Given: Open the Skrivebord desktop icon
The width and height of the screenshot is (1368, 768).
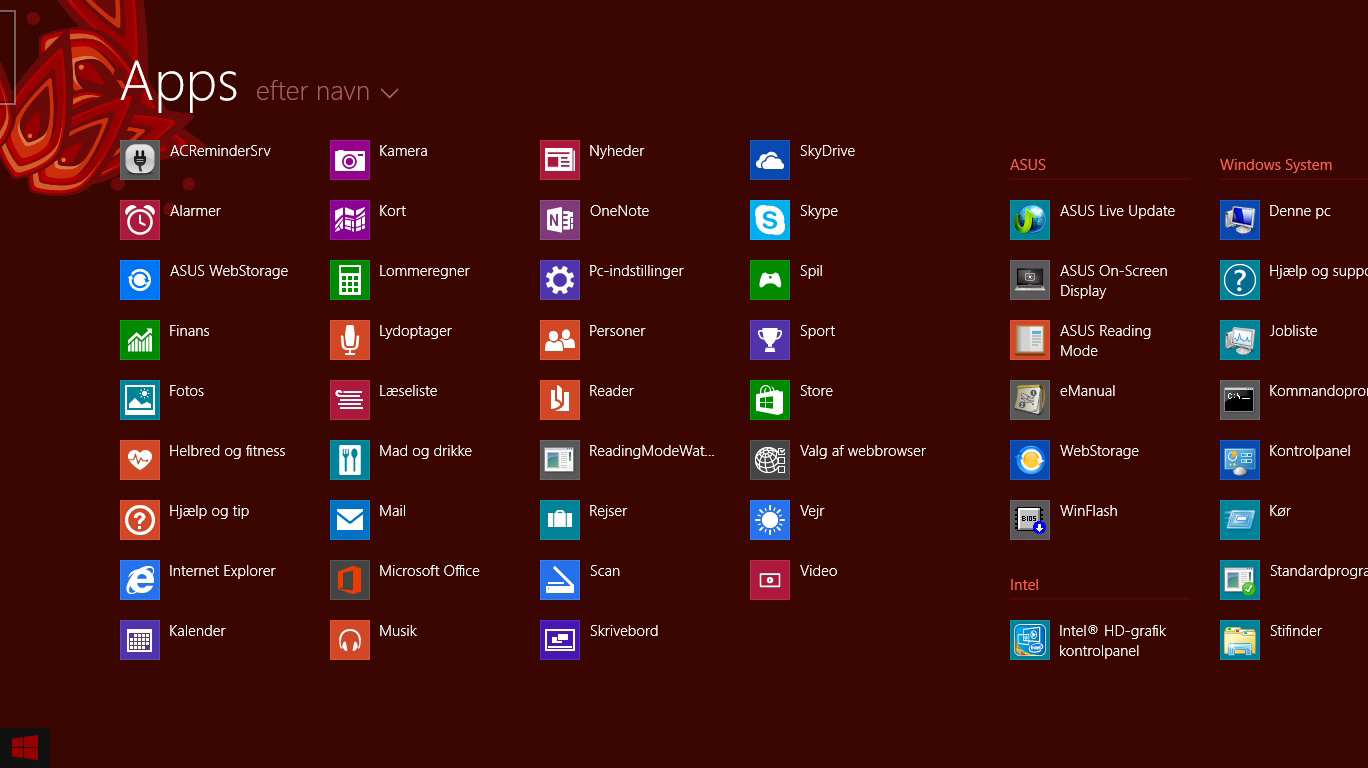Looking at the screenshot, I should pyautogui.click(x=560, y=640).
